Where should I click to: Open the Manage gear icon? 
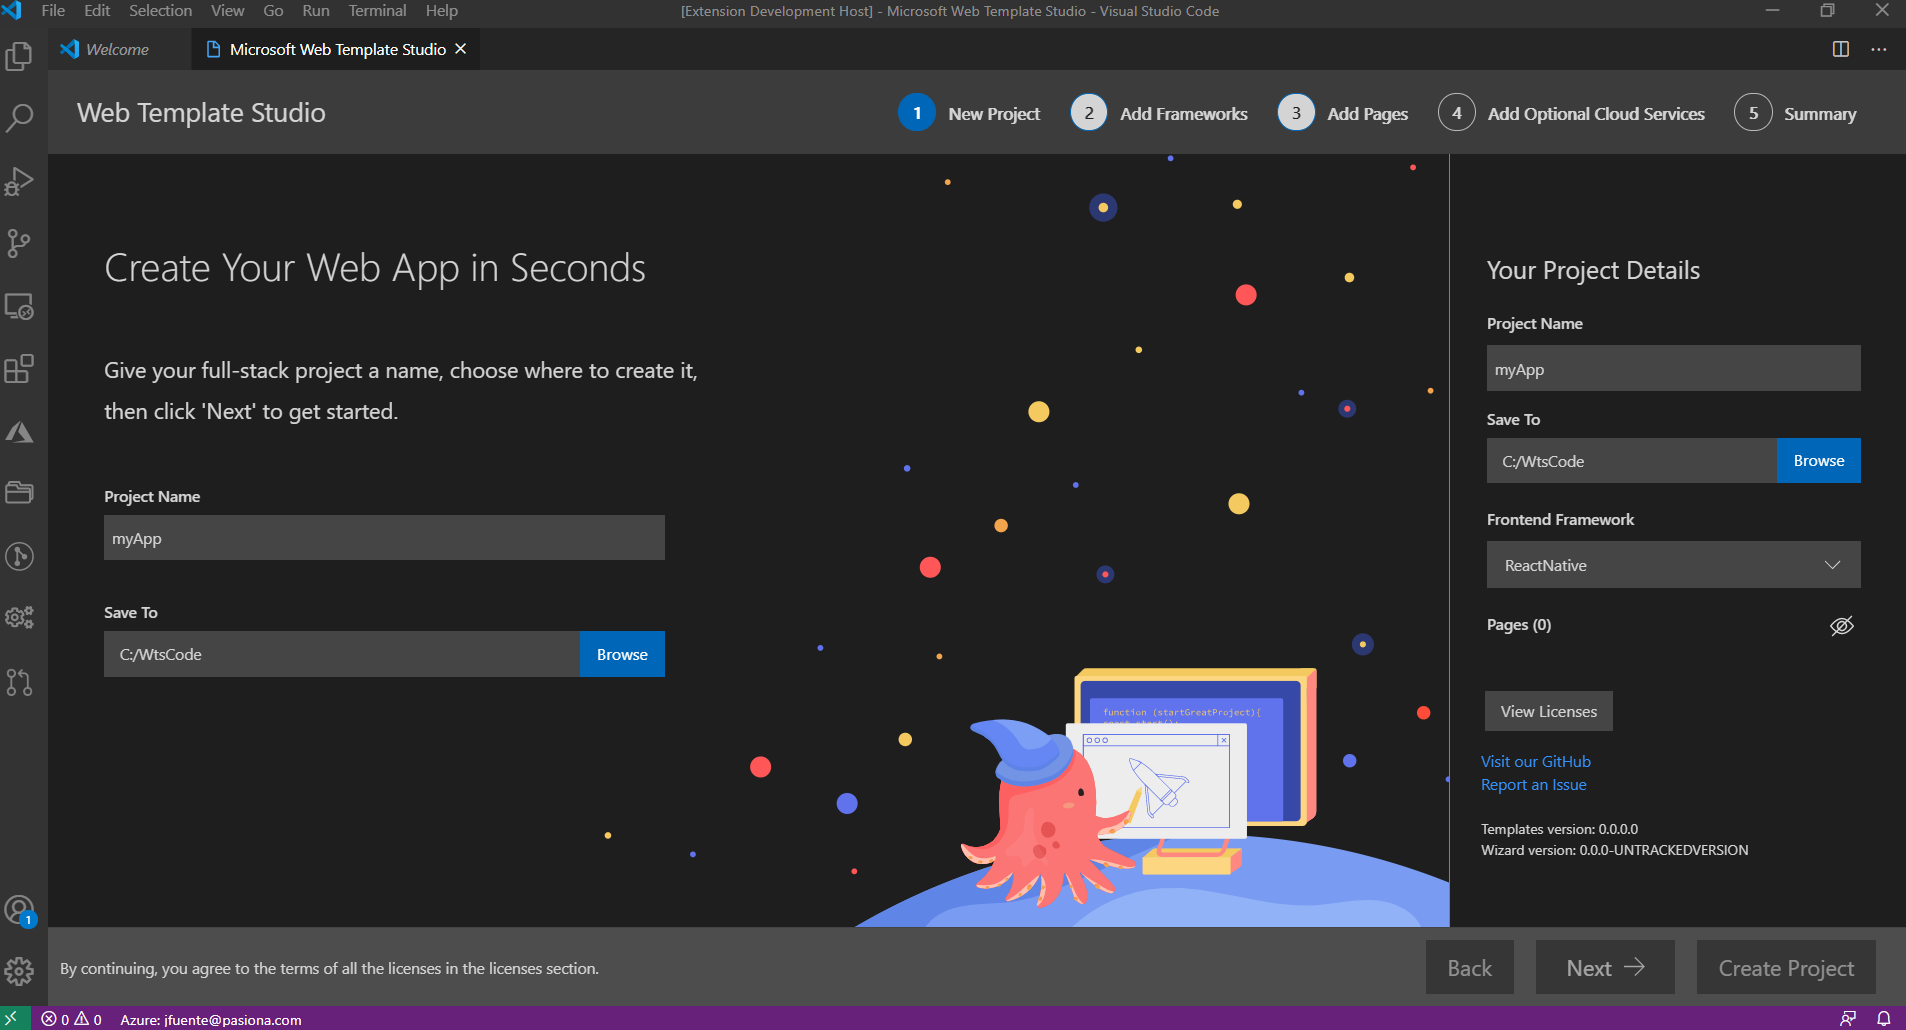(x=19, y=970)
